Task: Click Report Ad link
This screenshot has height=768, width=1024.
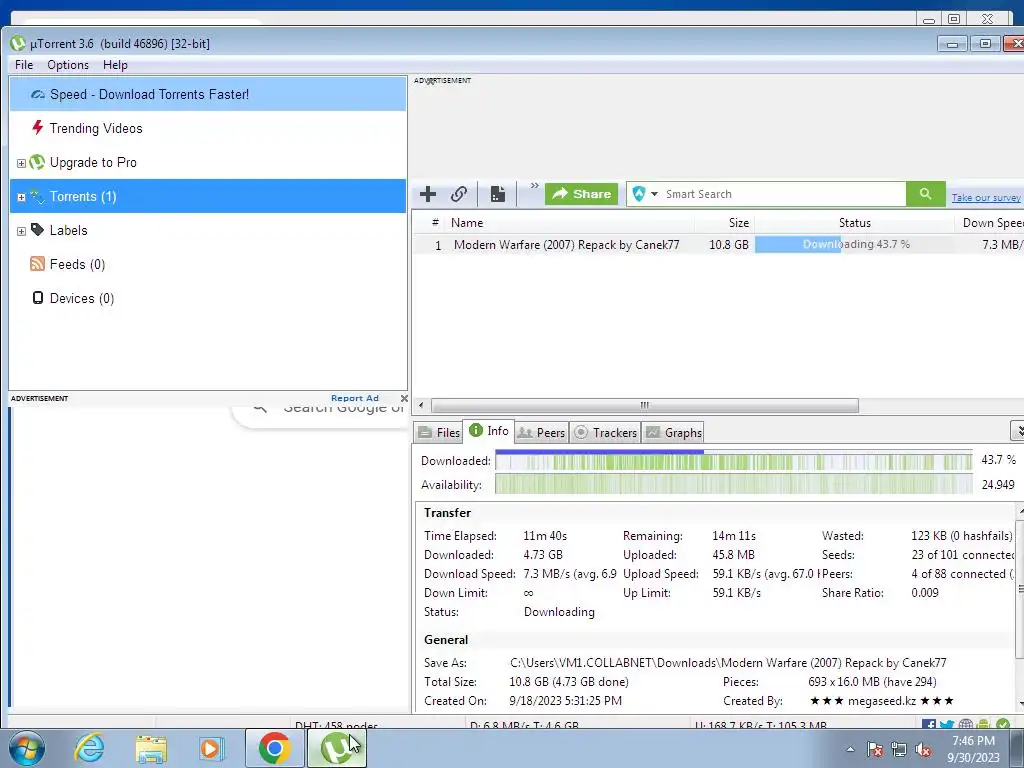Action: coord(355,398)
